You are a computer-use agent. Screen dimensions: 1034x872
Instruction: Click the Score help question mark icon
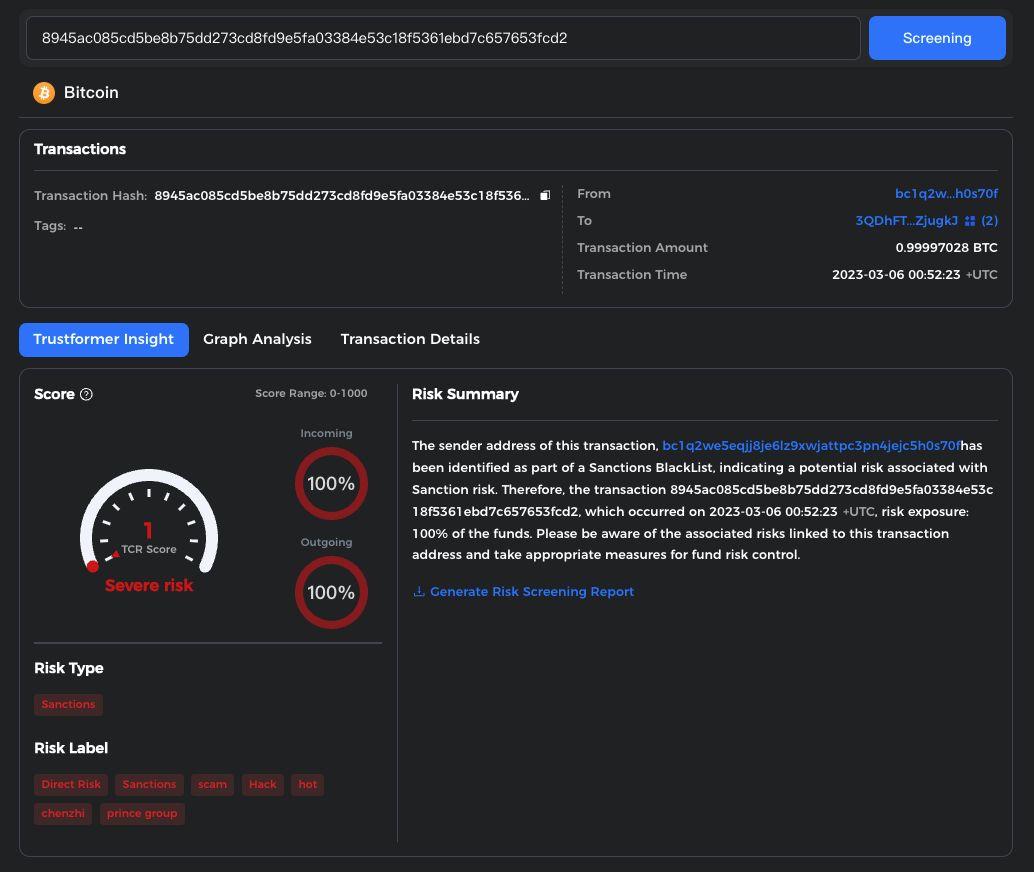tap(86, 394)
